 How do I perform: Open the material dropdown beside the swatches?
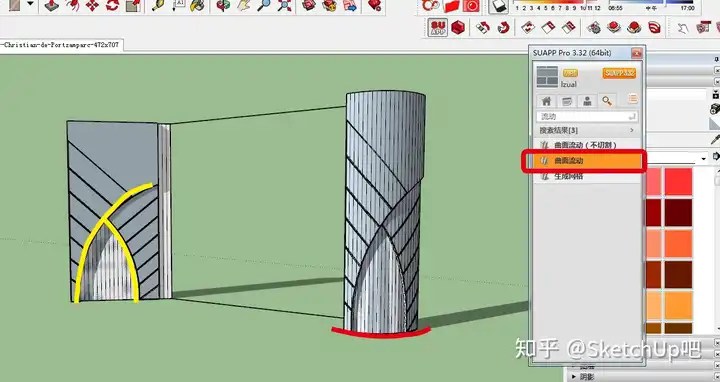[703, 158]
